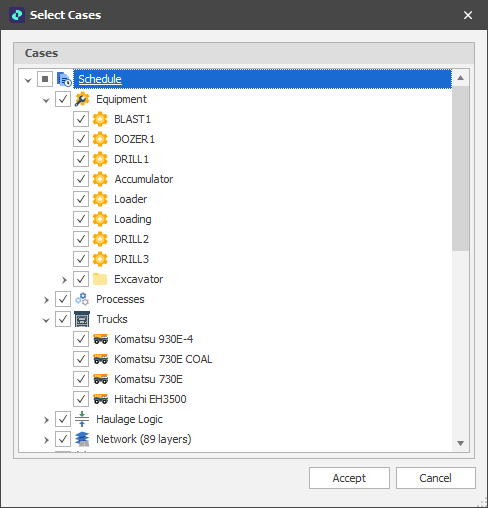Click the Loader gear icon
The width and height of the screenshot is (488, 508).
click(x=100, y=199)
